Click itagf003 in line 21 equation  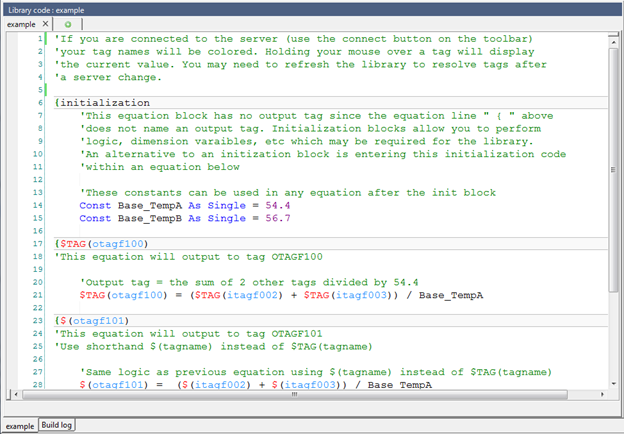coord(361,295)
